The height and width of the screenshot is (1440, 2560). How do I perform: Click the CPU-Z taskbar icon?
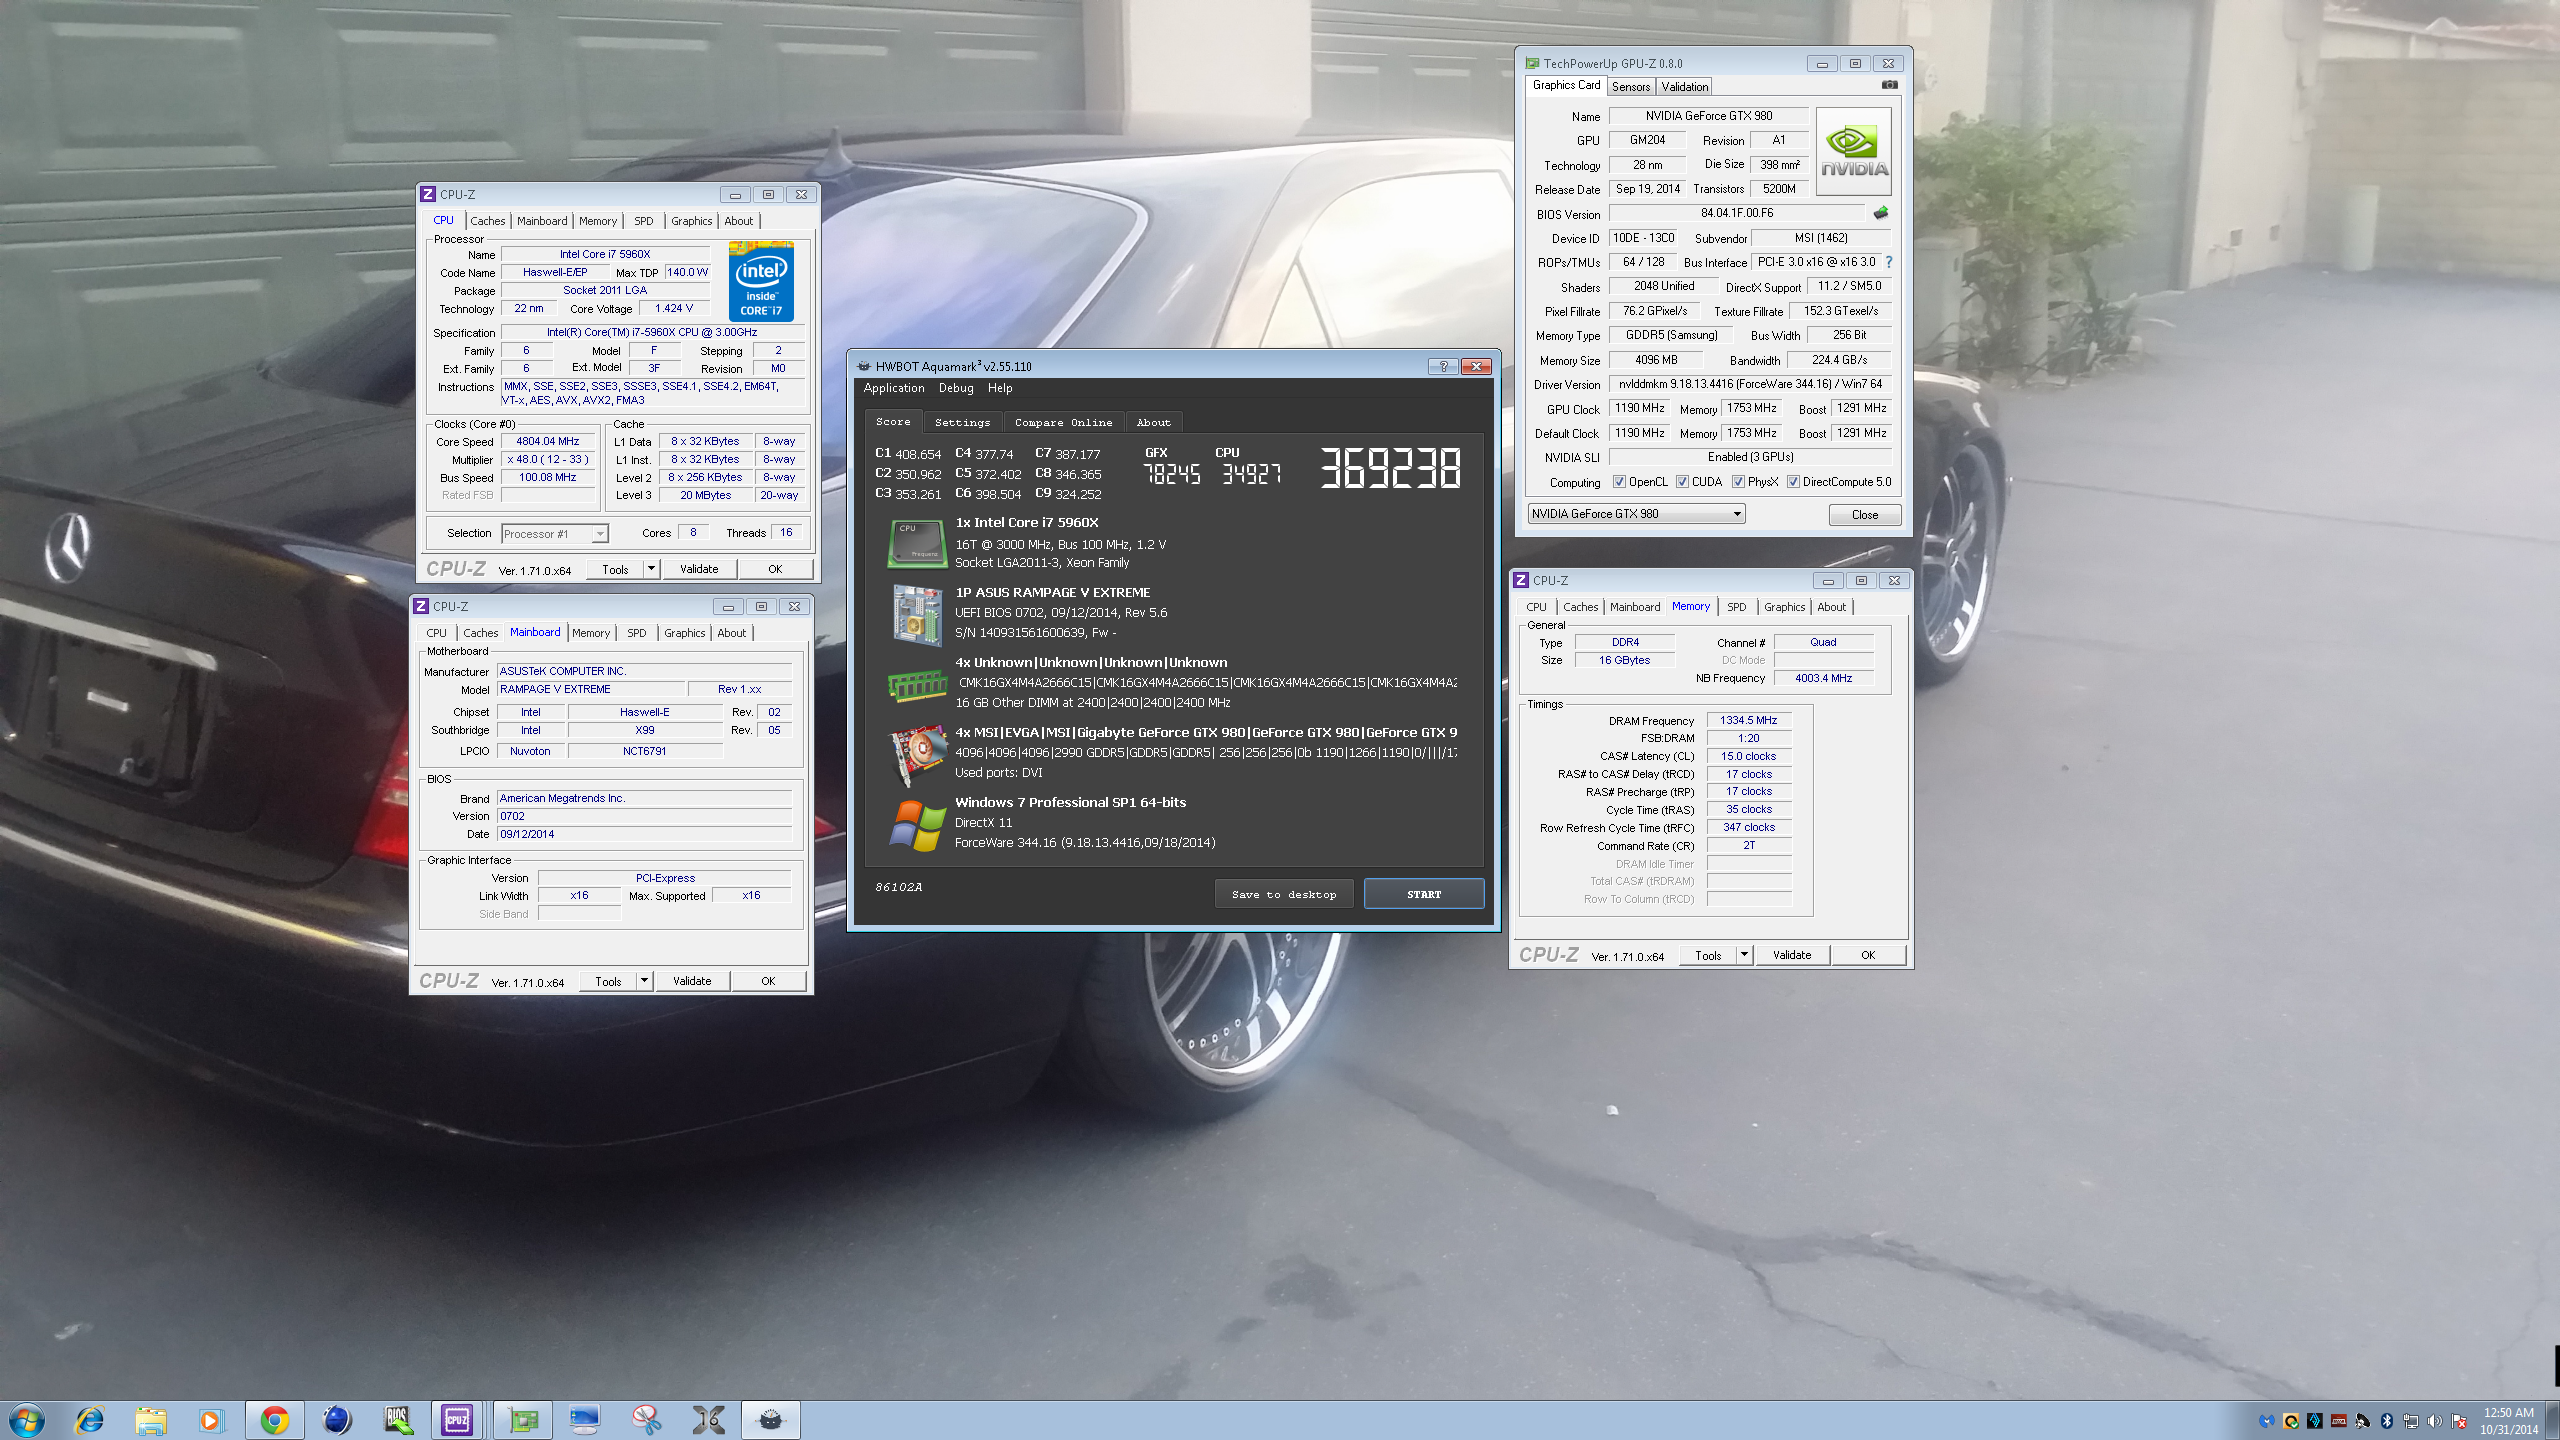click(x=458, y=1419)
